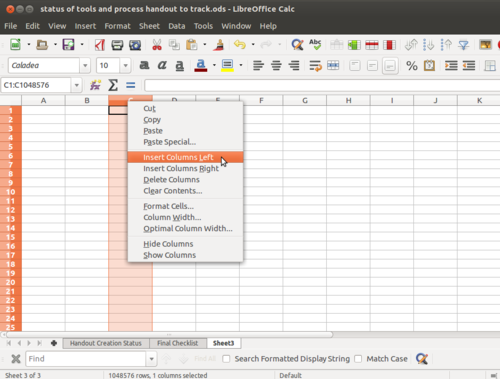
Task: Click the Sort icon
Action: pyautogui.click(x=411, y=45)
